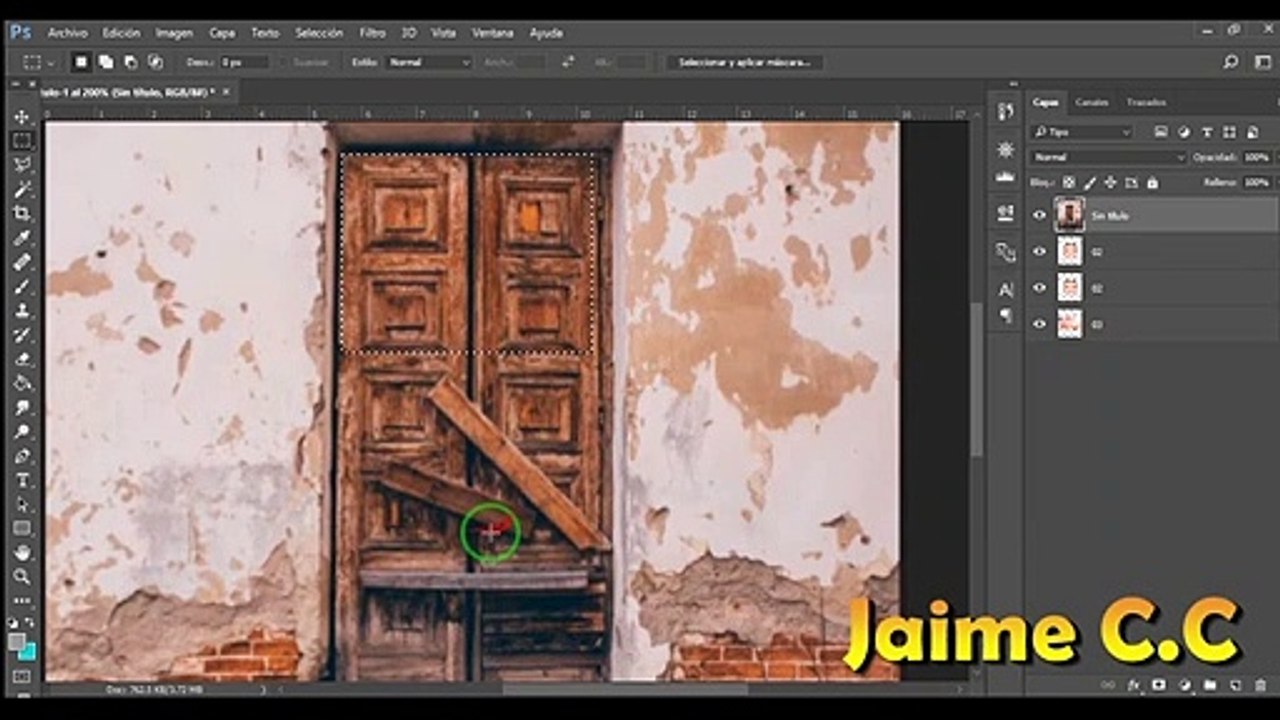Select the Dodge tool
The width and height of the screenshot is (1280, 720).
(x=21, y=431)
